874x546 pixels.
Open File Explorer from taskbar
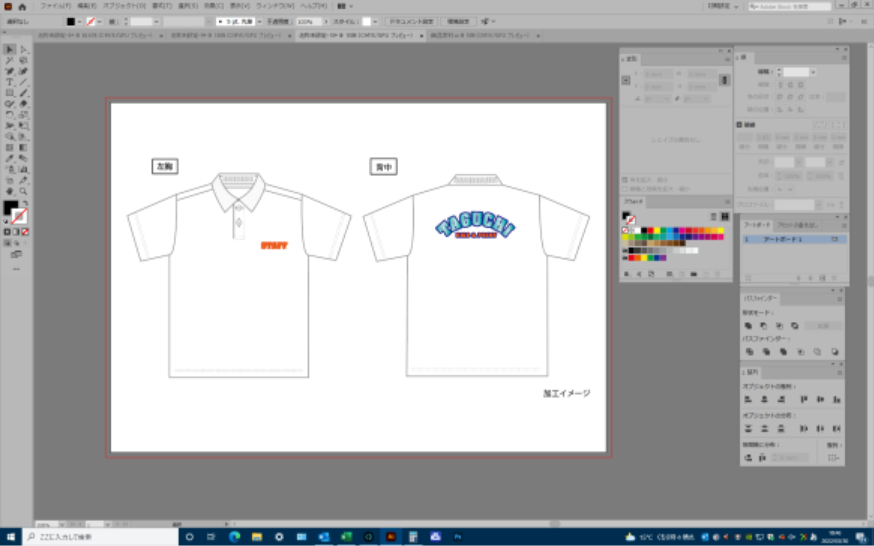pyautogui.click(x=256, y=537)
